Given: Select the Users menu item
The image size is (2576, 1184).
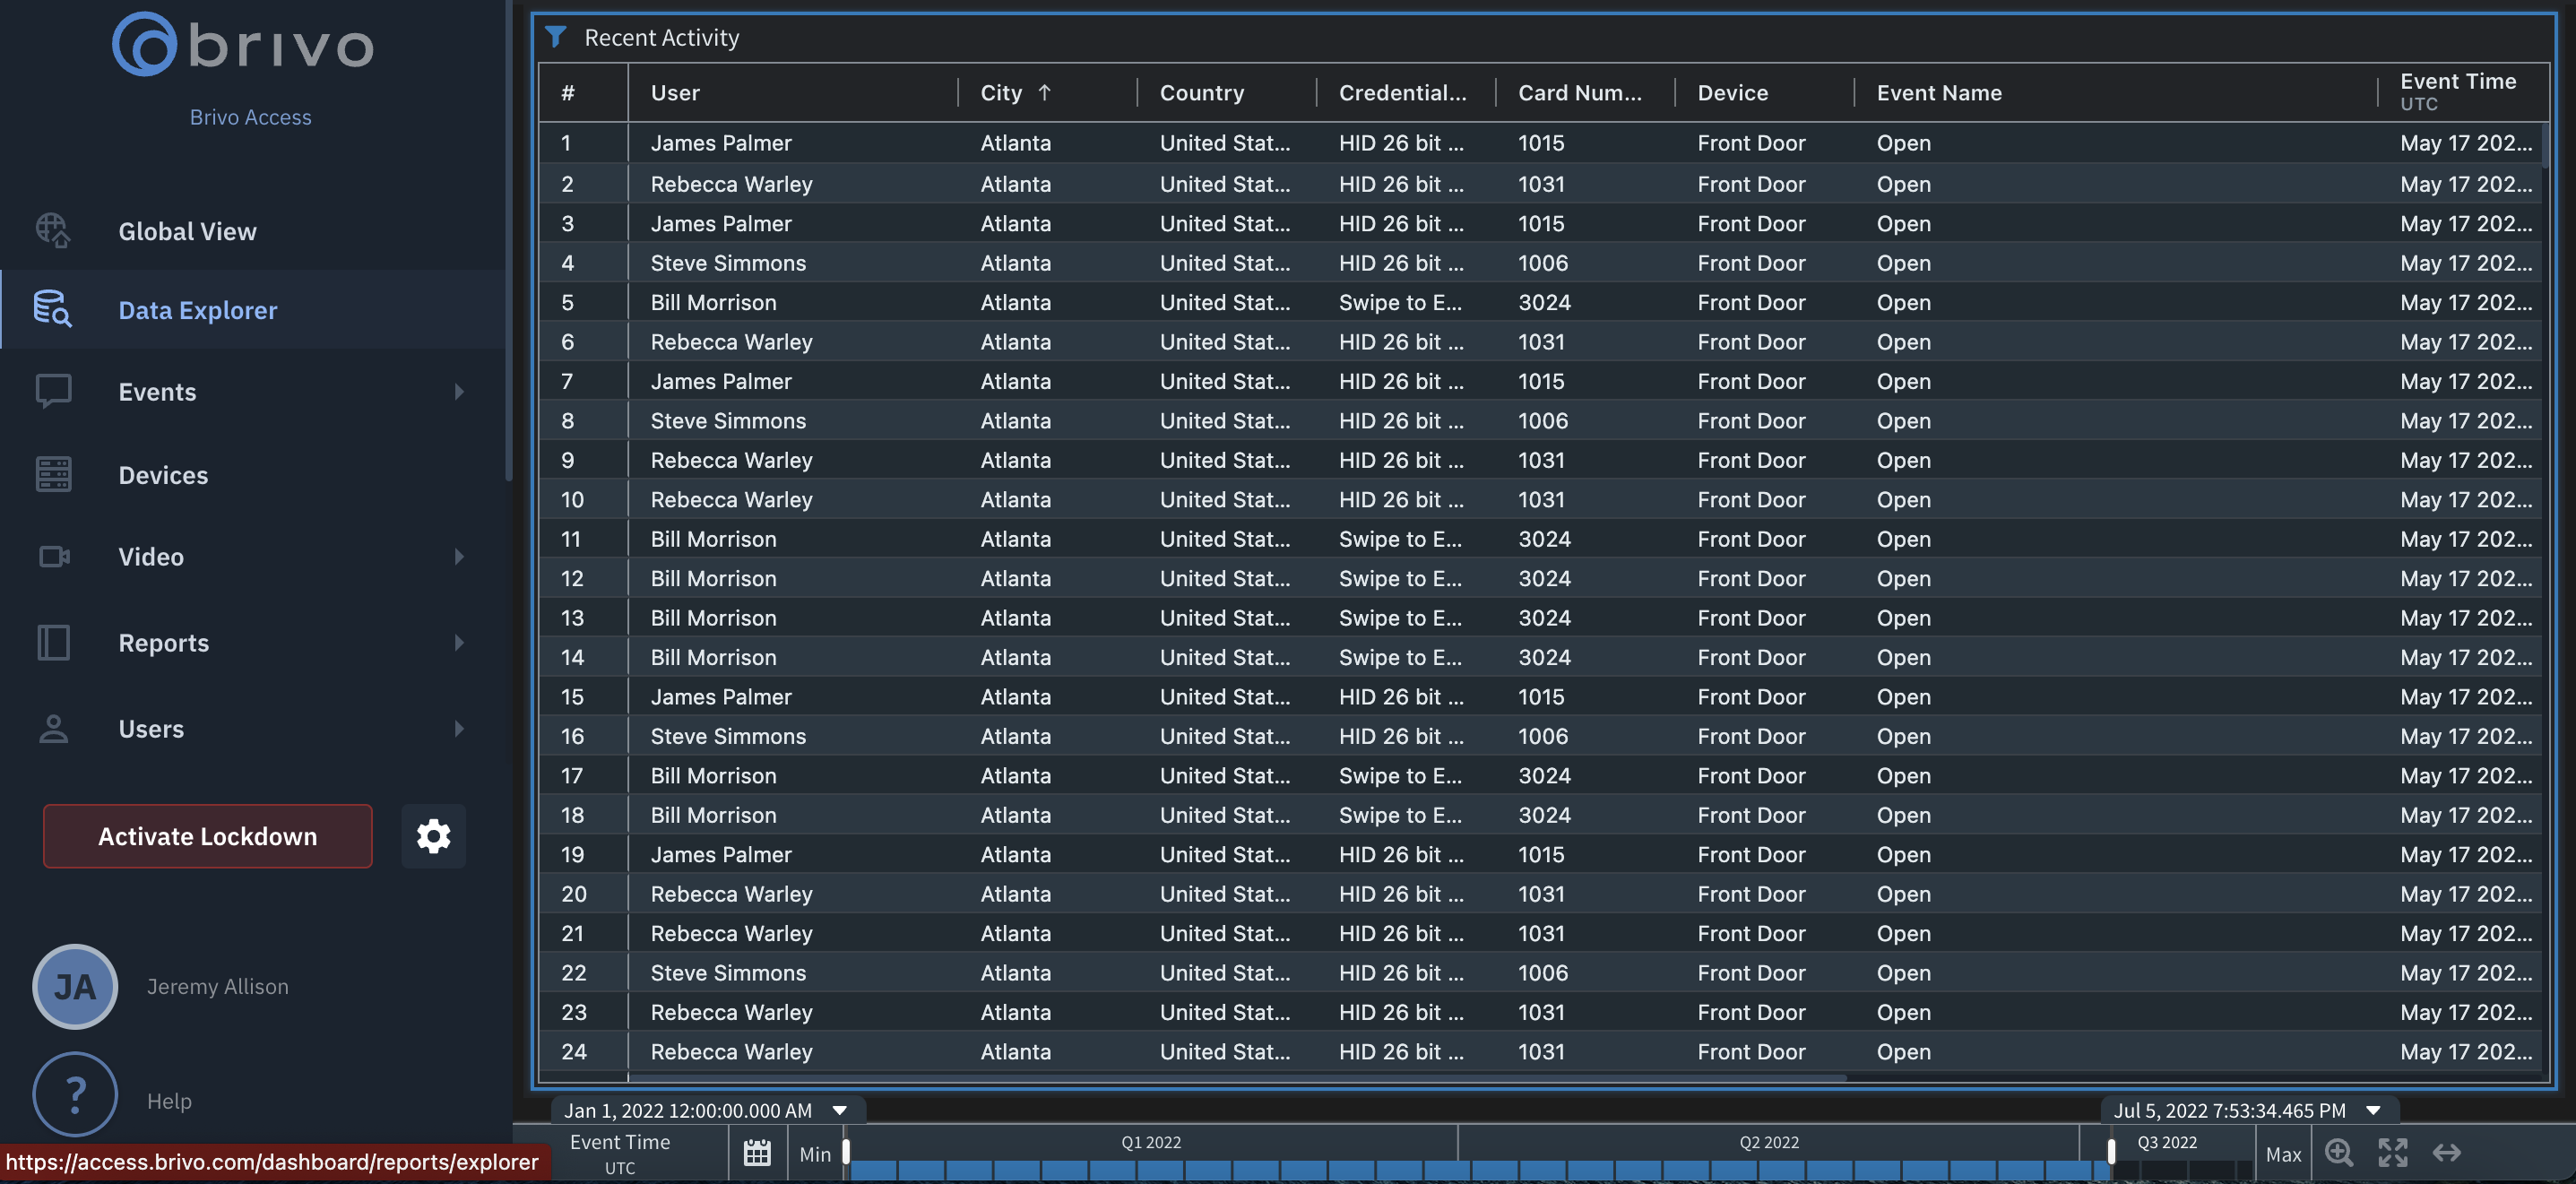Looking at the screenshot, I should pos(253,728).
